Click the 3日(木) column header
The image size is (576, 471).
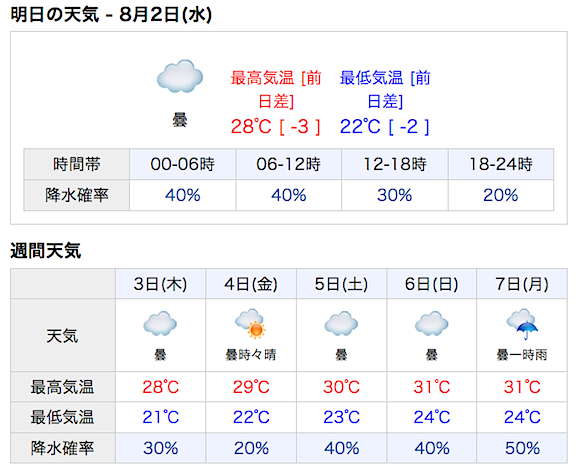[x=161, y=284]
